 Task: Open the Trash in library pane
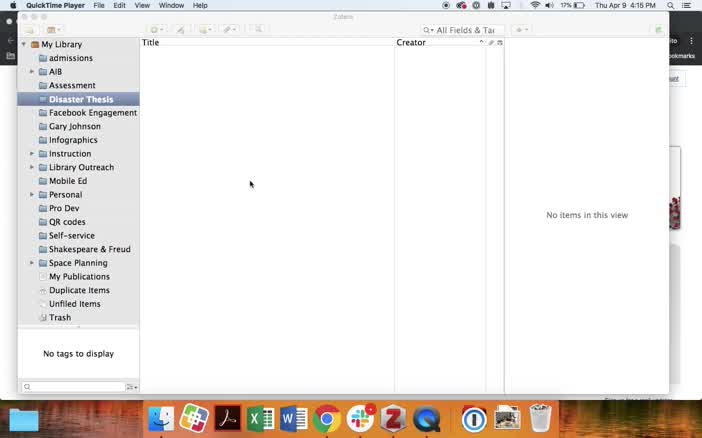[60, 318]
